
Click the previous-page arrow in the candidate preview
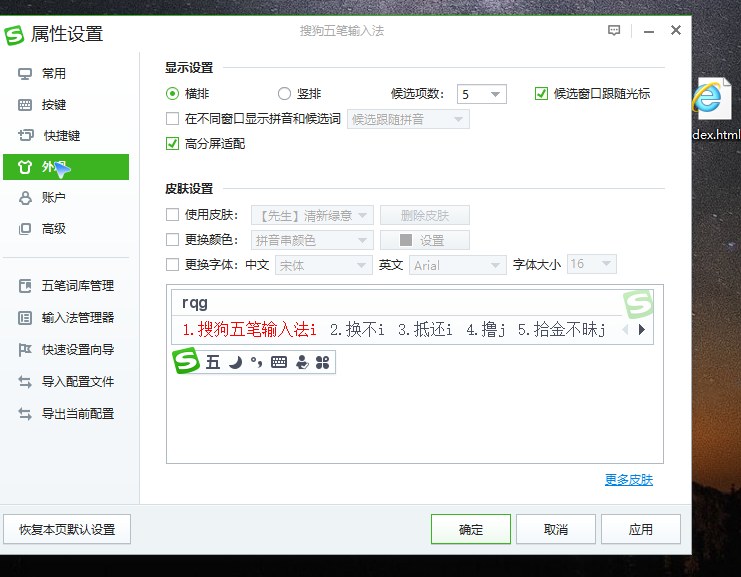625,329
